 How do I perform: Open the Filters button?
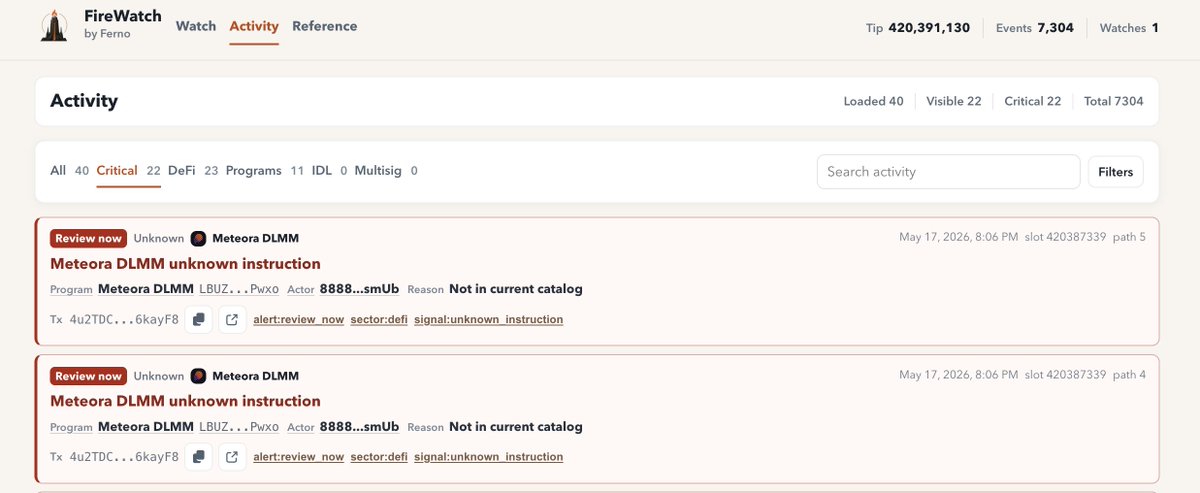[x=1115, y=172]
